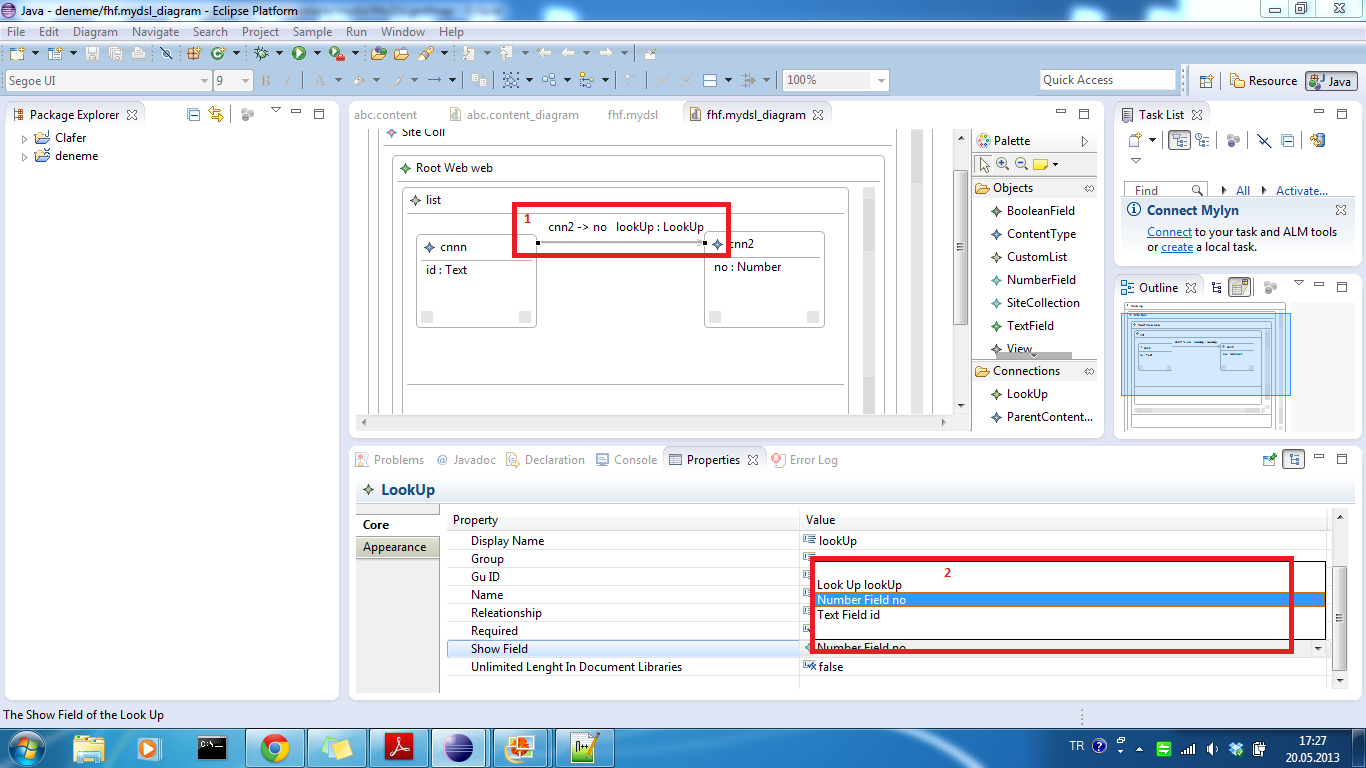Click the Back navigation arrow icon

pyautogui.click(x=568, y=53)
